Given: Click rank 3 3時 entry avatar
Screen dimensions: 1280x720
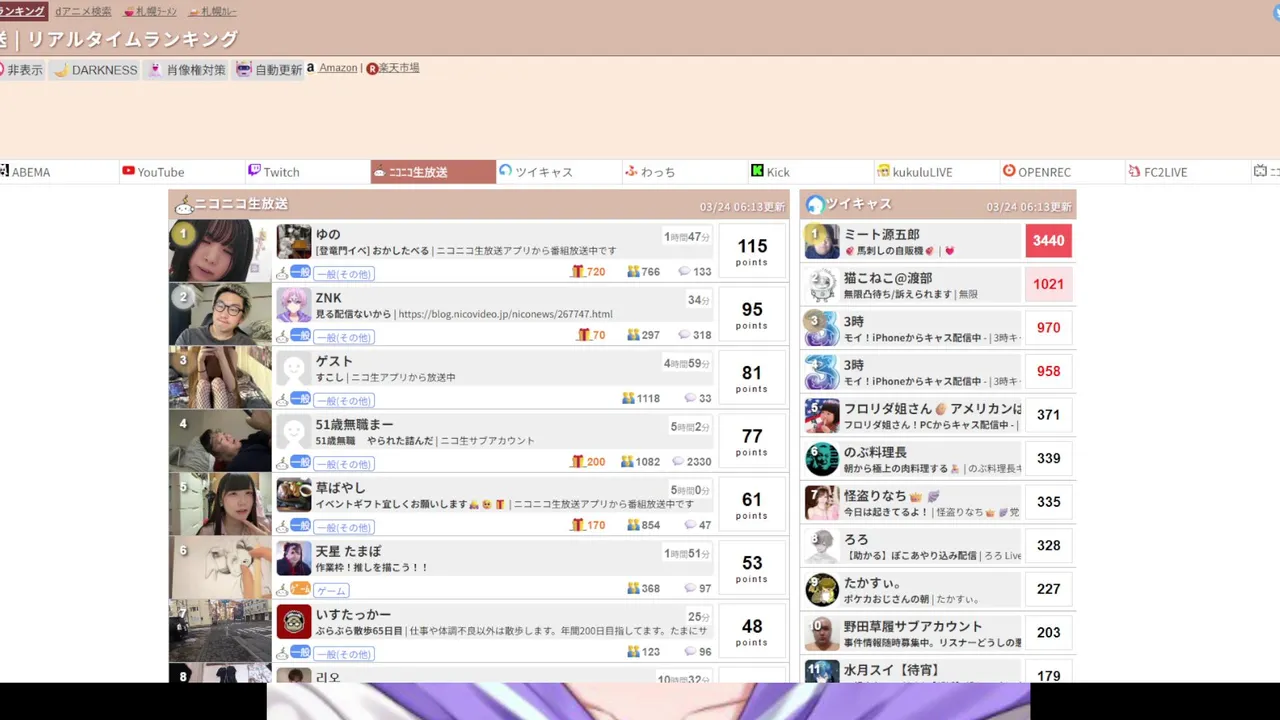Looking at the screenshot, I should (x=822, y=328).
